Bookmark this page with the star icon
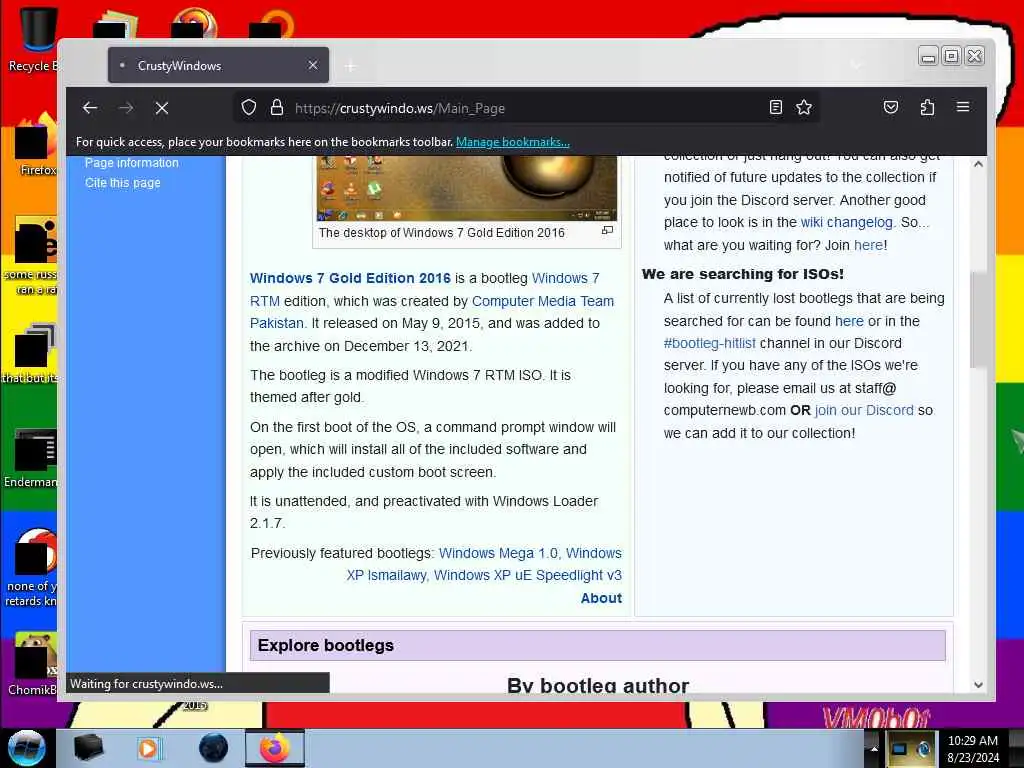The image size is (1024, 768). 804,107
